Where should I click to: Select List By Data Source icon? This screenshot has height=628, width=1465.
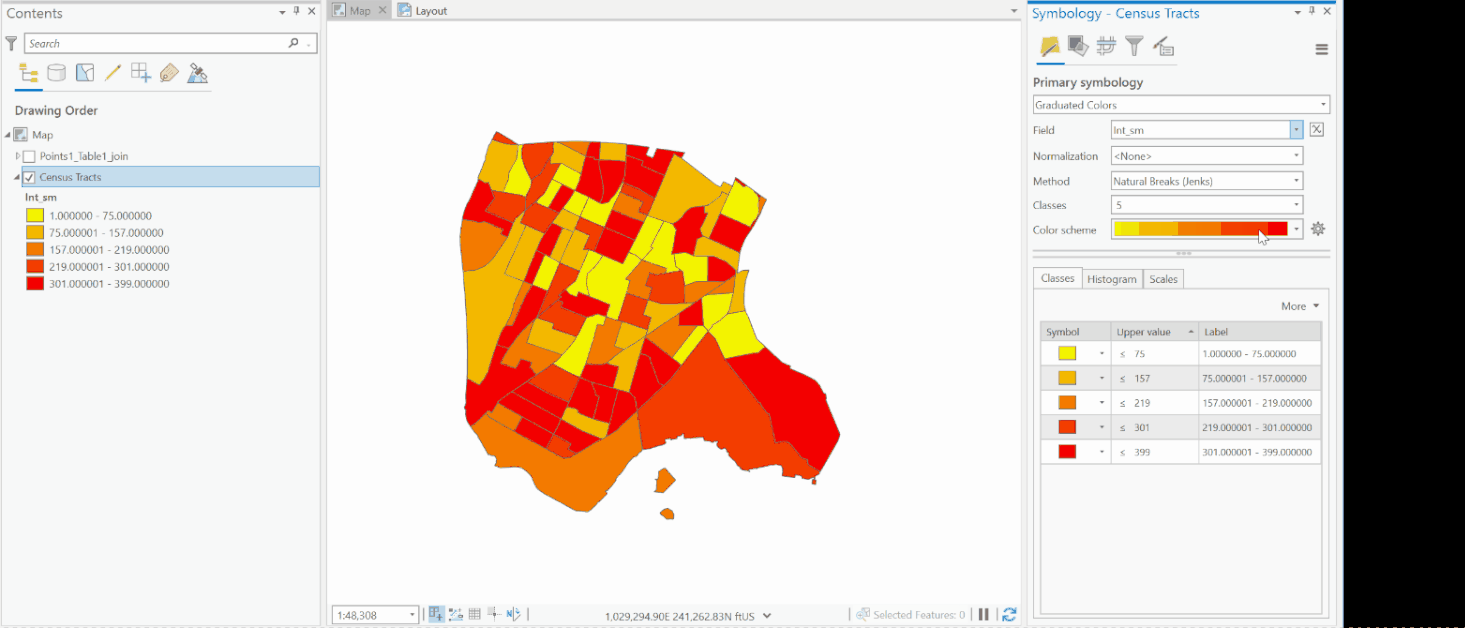point(57,73)
